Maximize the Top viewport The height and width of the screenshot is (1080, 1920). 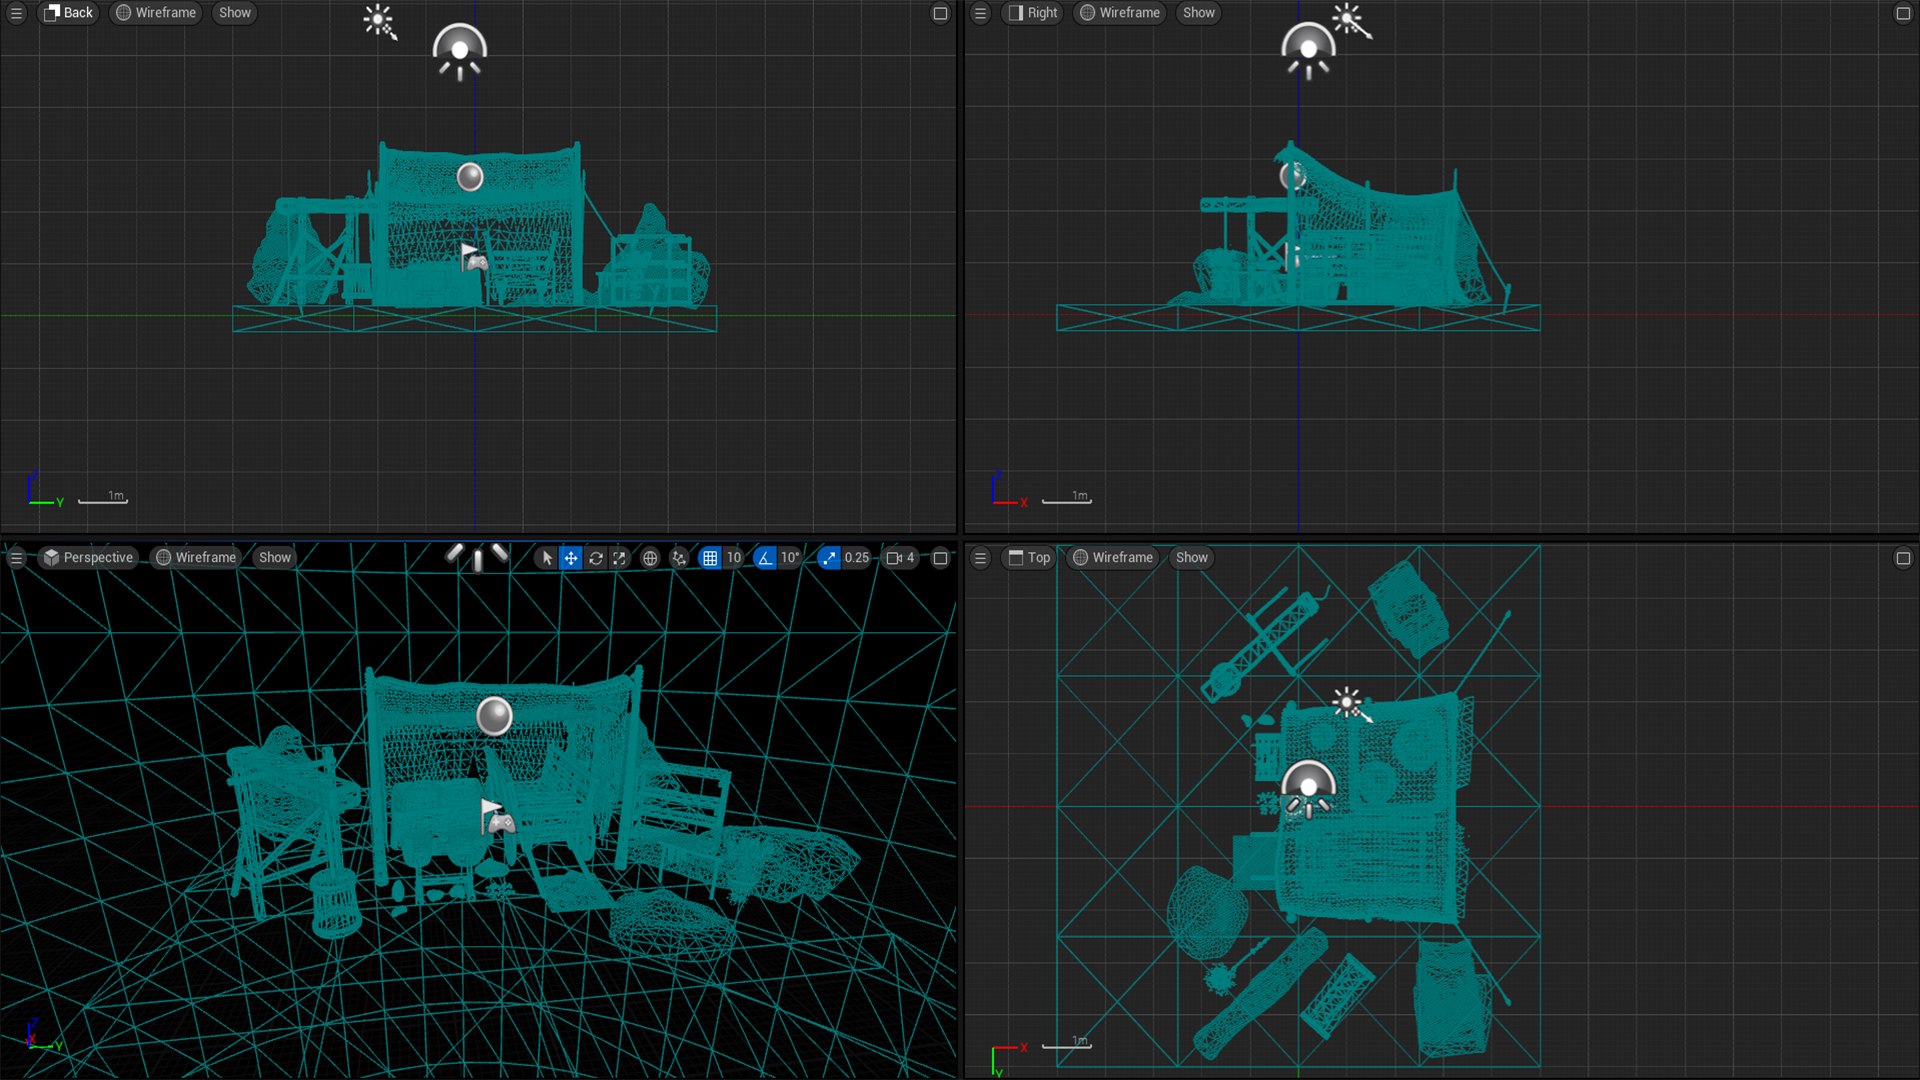pyautogui.click(x=1903, y=558)
